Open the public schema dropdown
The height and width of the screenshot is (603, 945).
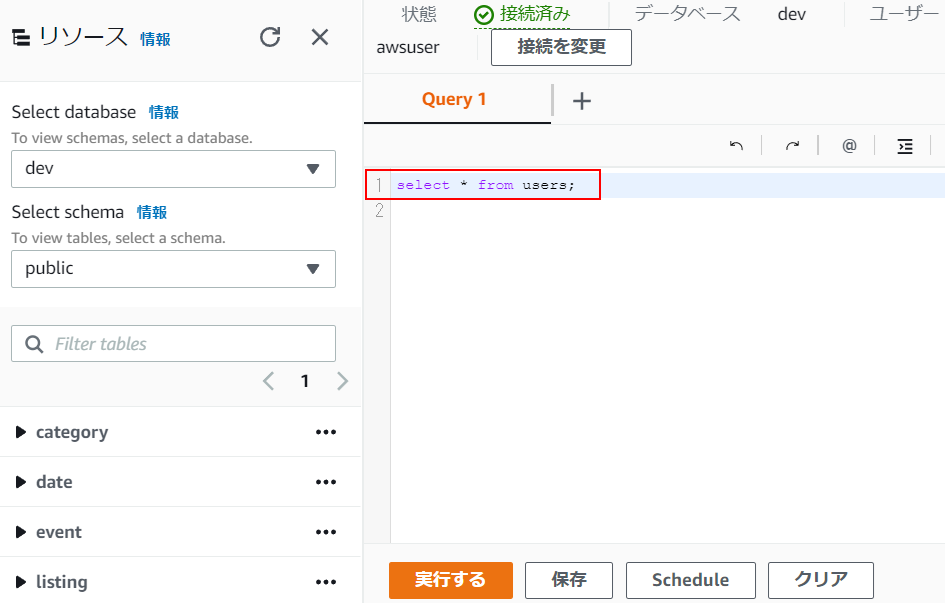(174, 269)
